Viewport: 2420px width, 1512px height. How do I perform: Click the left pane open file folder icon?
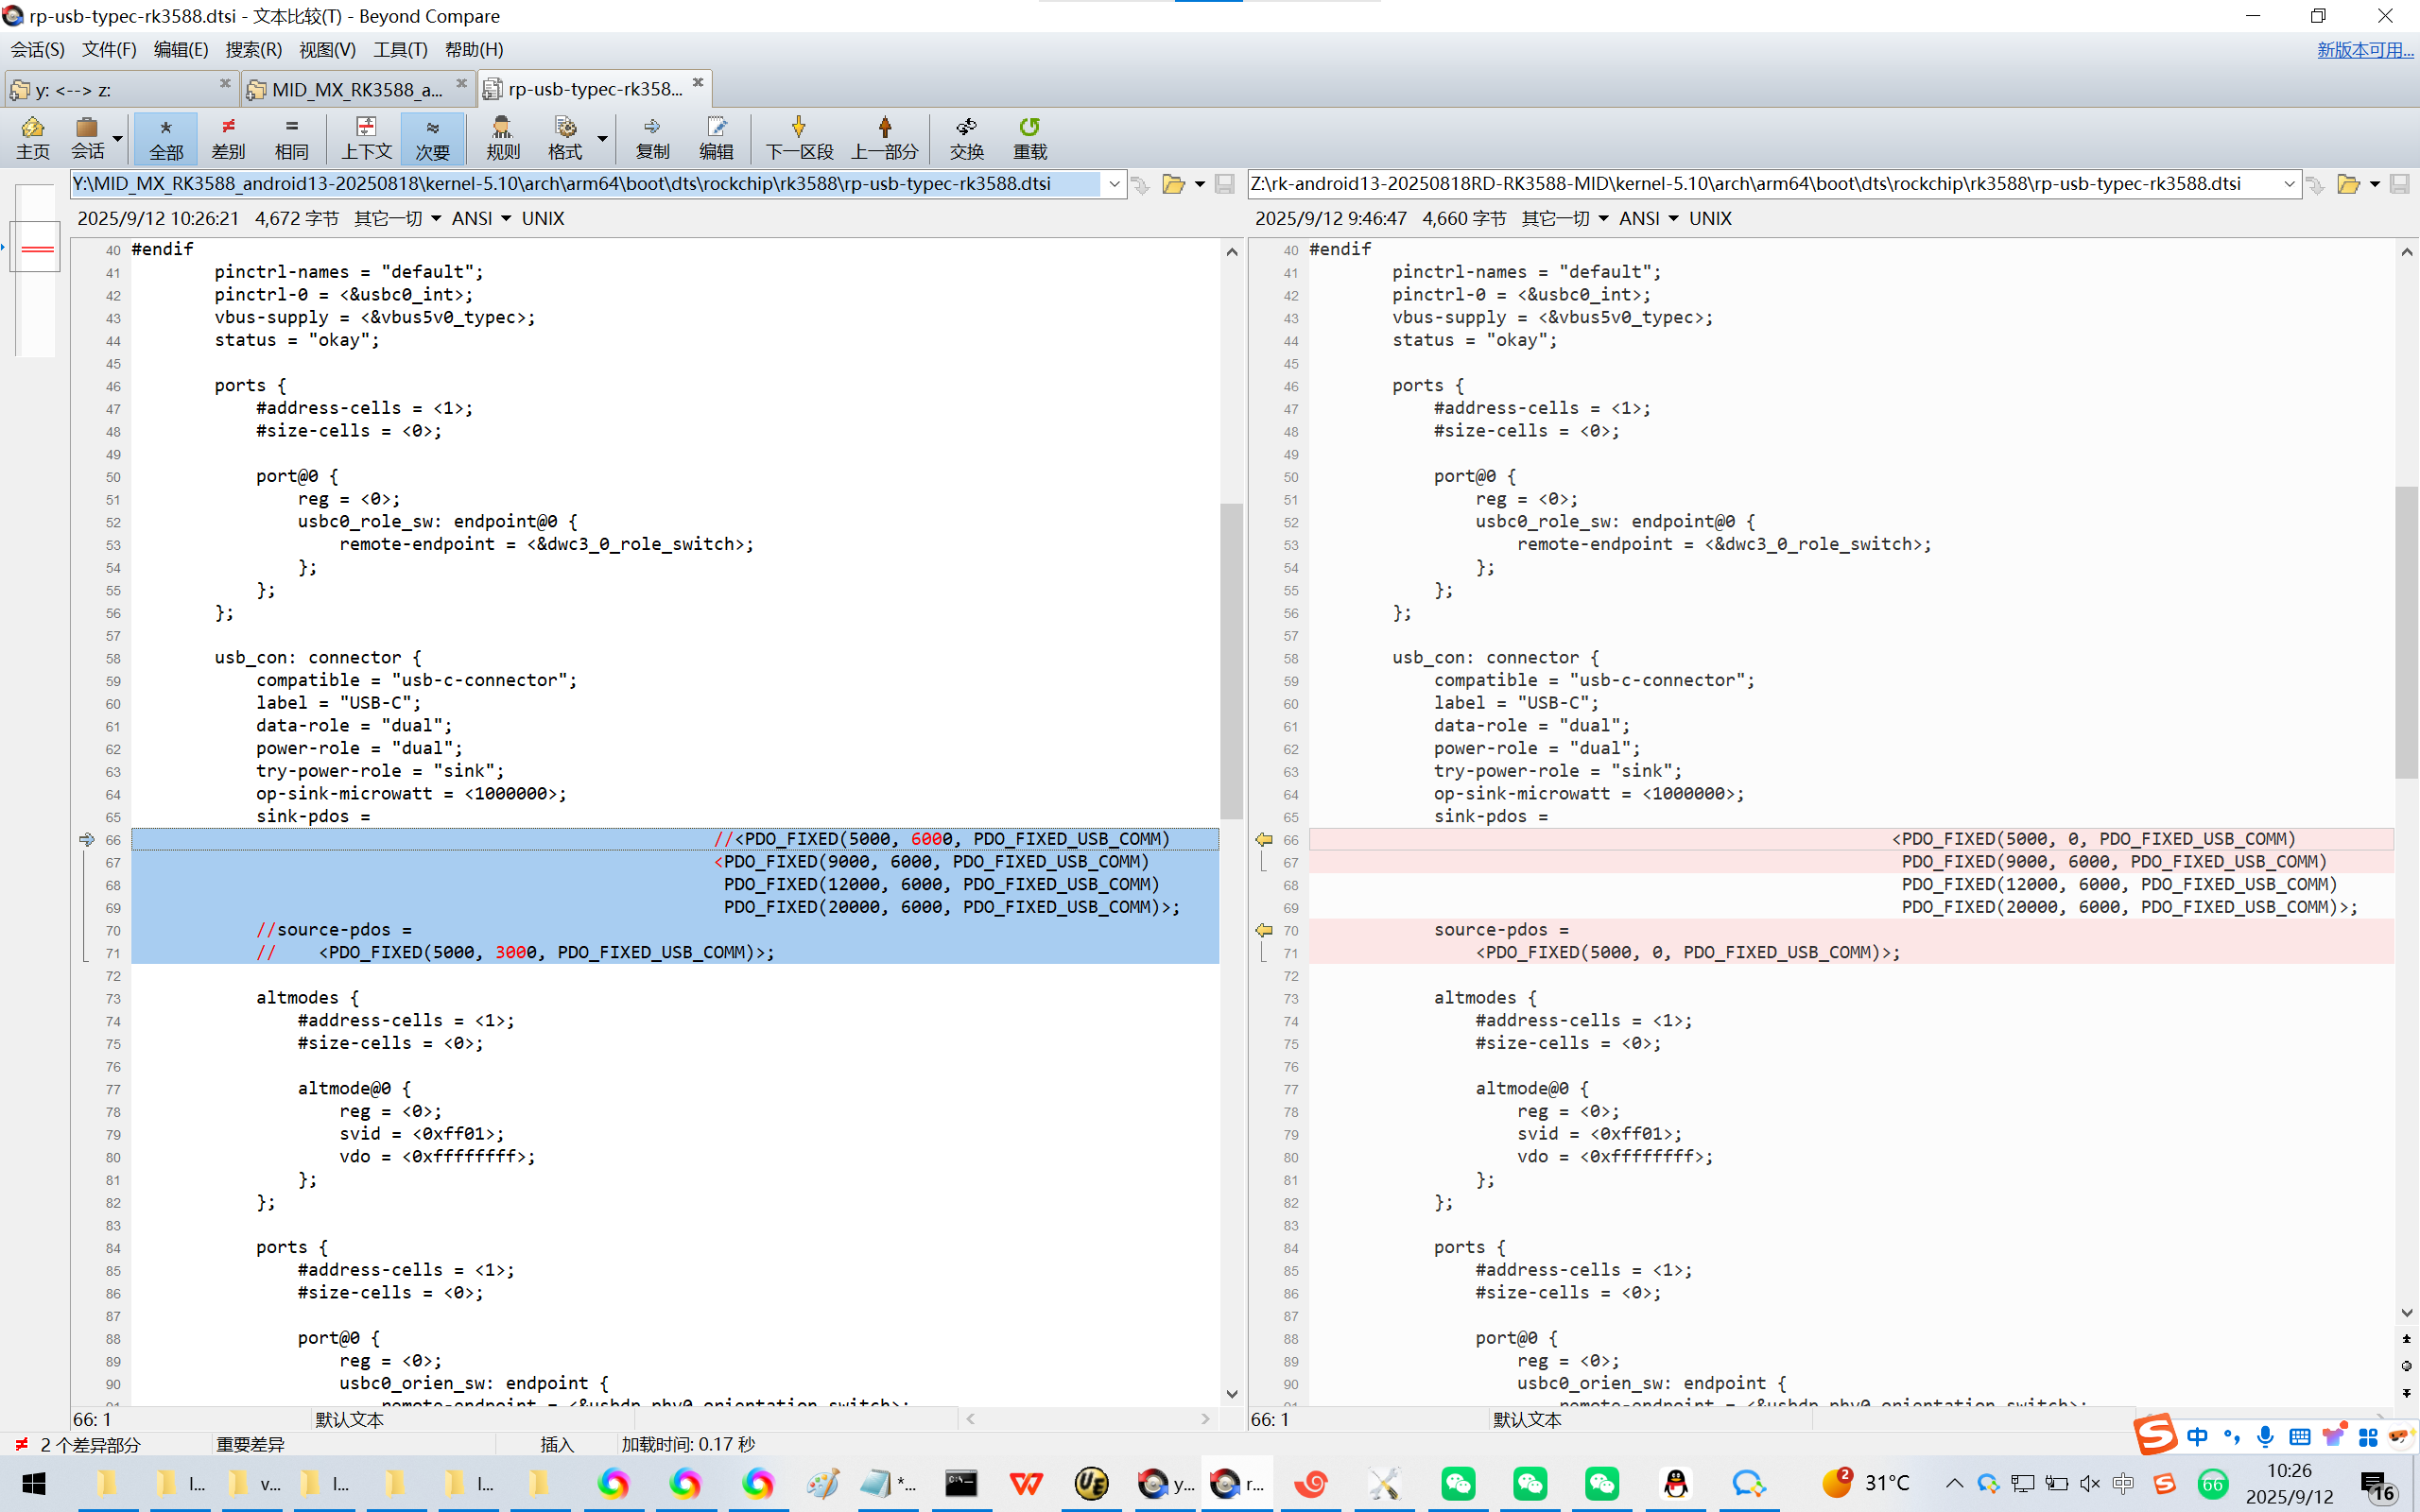[x=1173, y=184]
